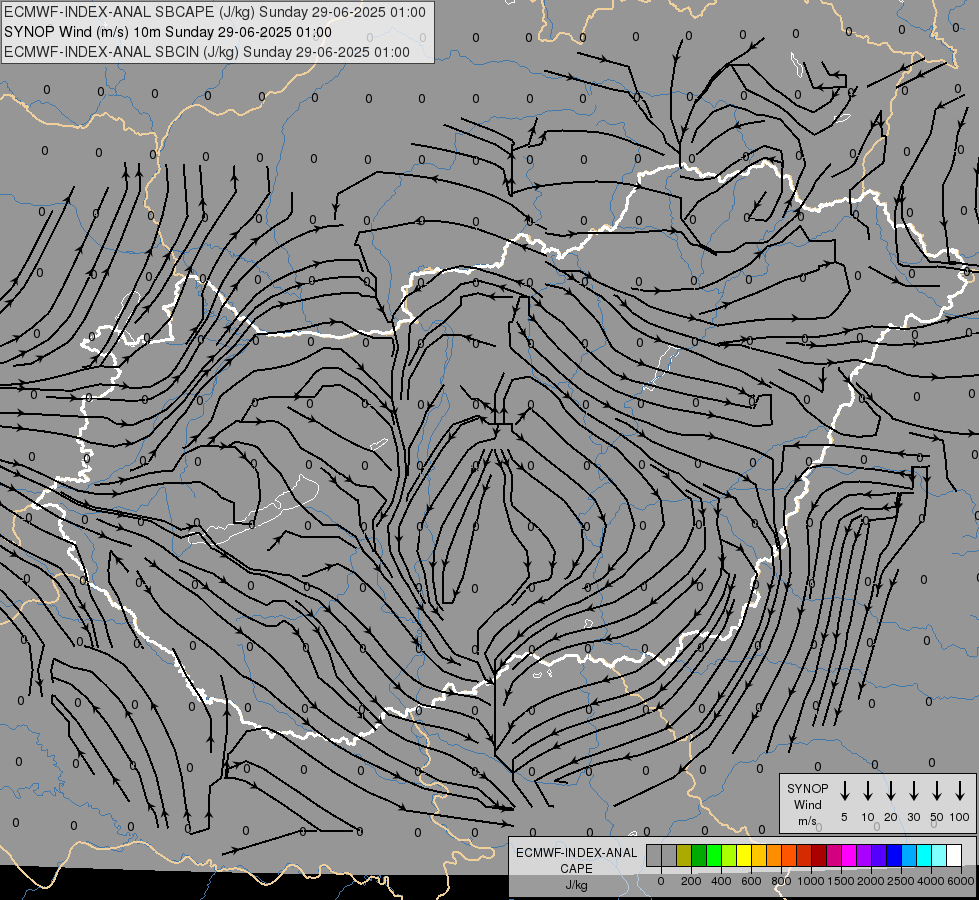Select the pale cyan swatch right of 4000
The height and width of the screenshot is (900, 979).
pos(939,855)
